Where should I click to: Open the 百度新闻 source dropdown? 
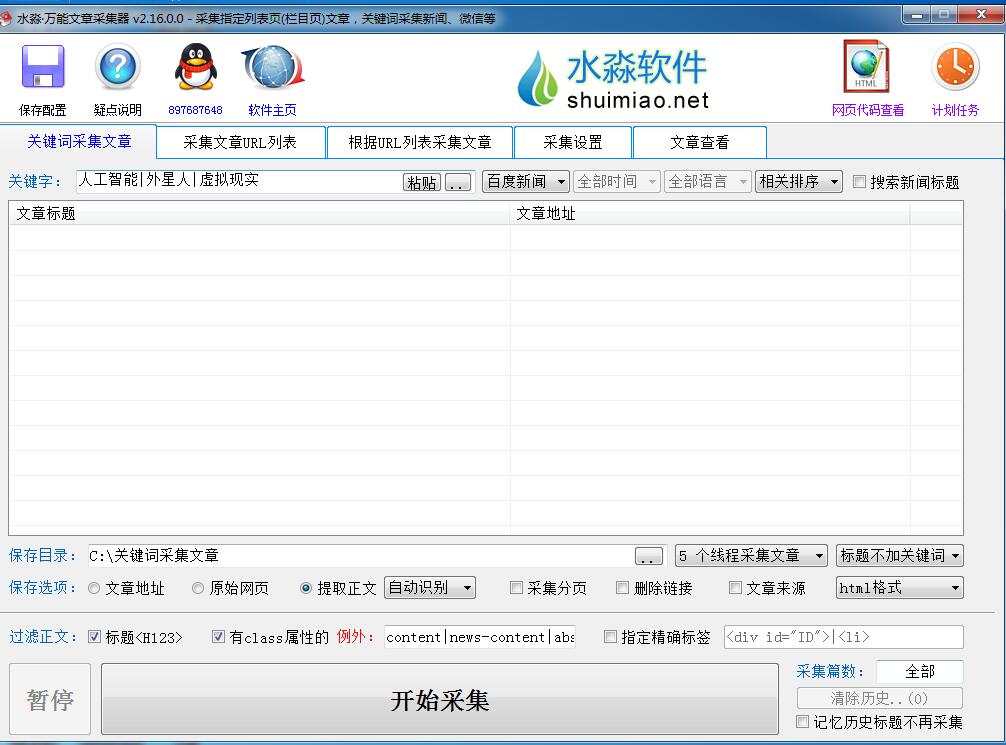(526, 181)
